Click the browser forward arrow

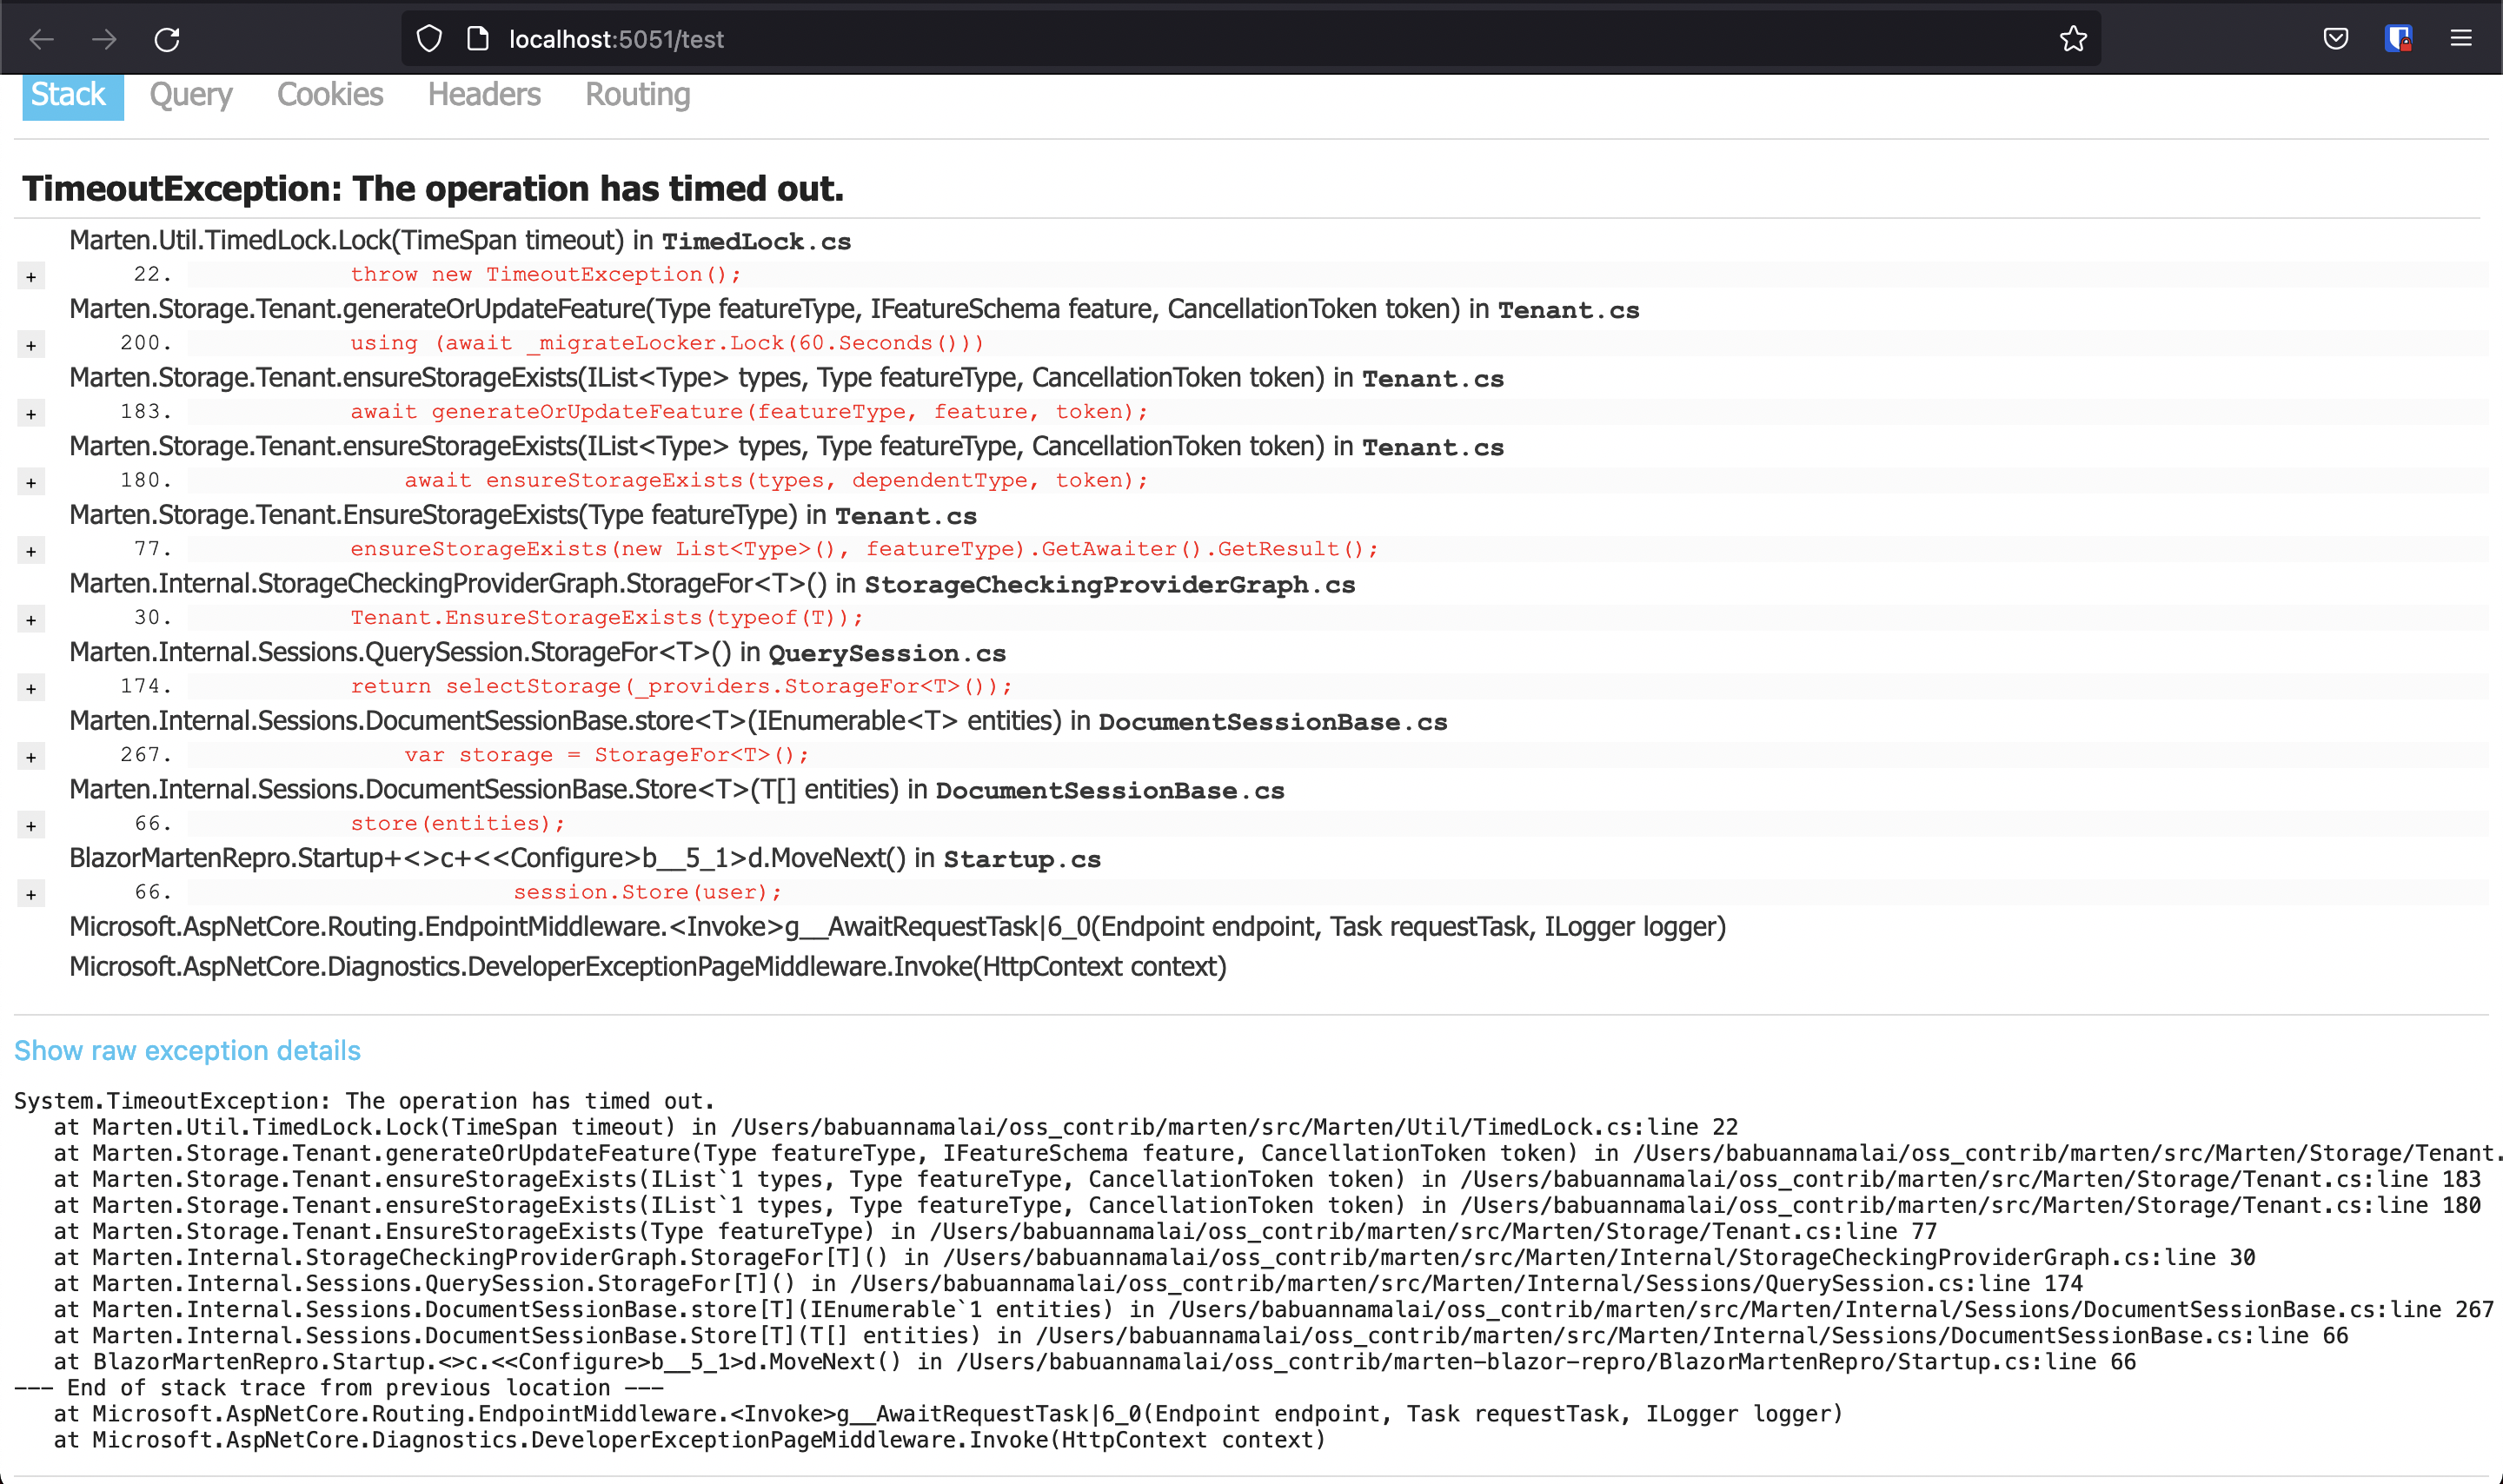click(x=104, y=39)
